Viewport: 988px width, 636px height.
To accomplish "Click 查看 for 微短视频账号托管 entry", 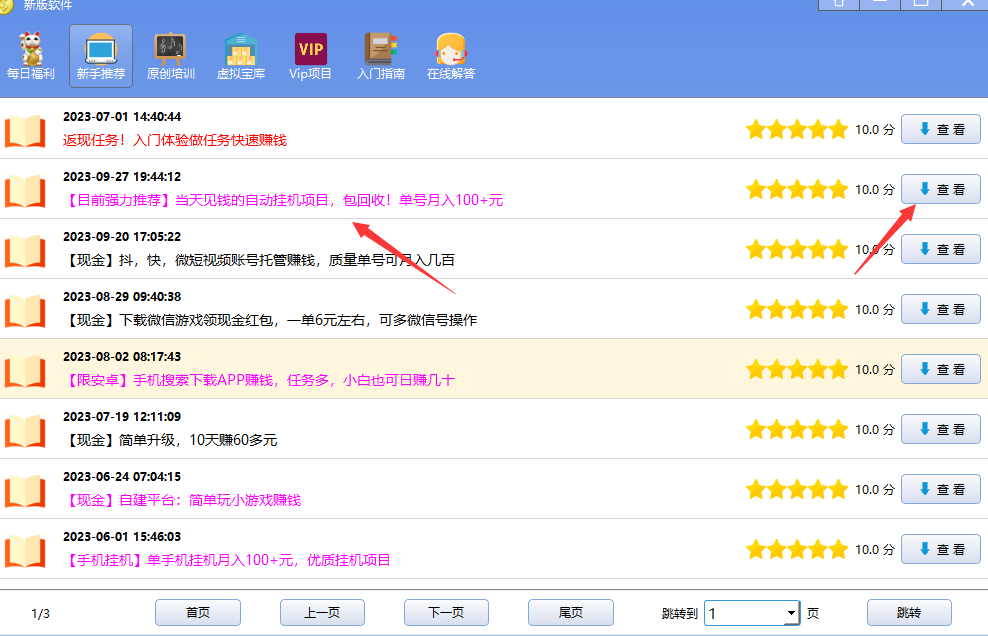I will tap(941, 249).
